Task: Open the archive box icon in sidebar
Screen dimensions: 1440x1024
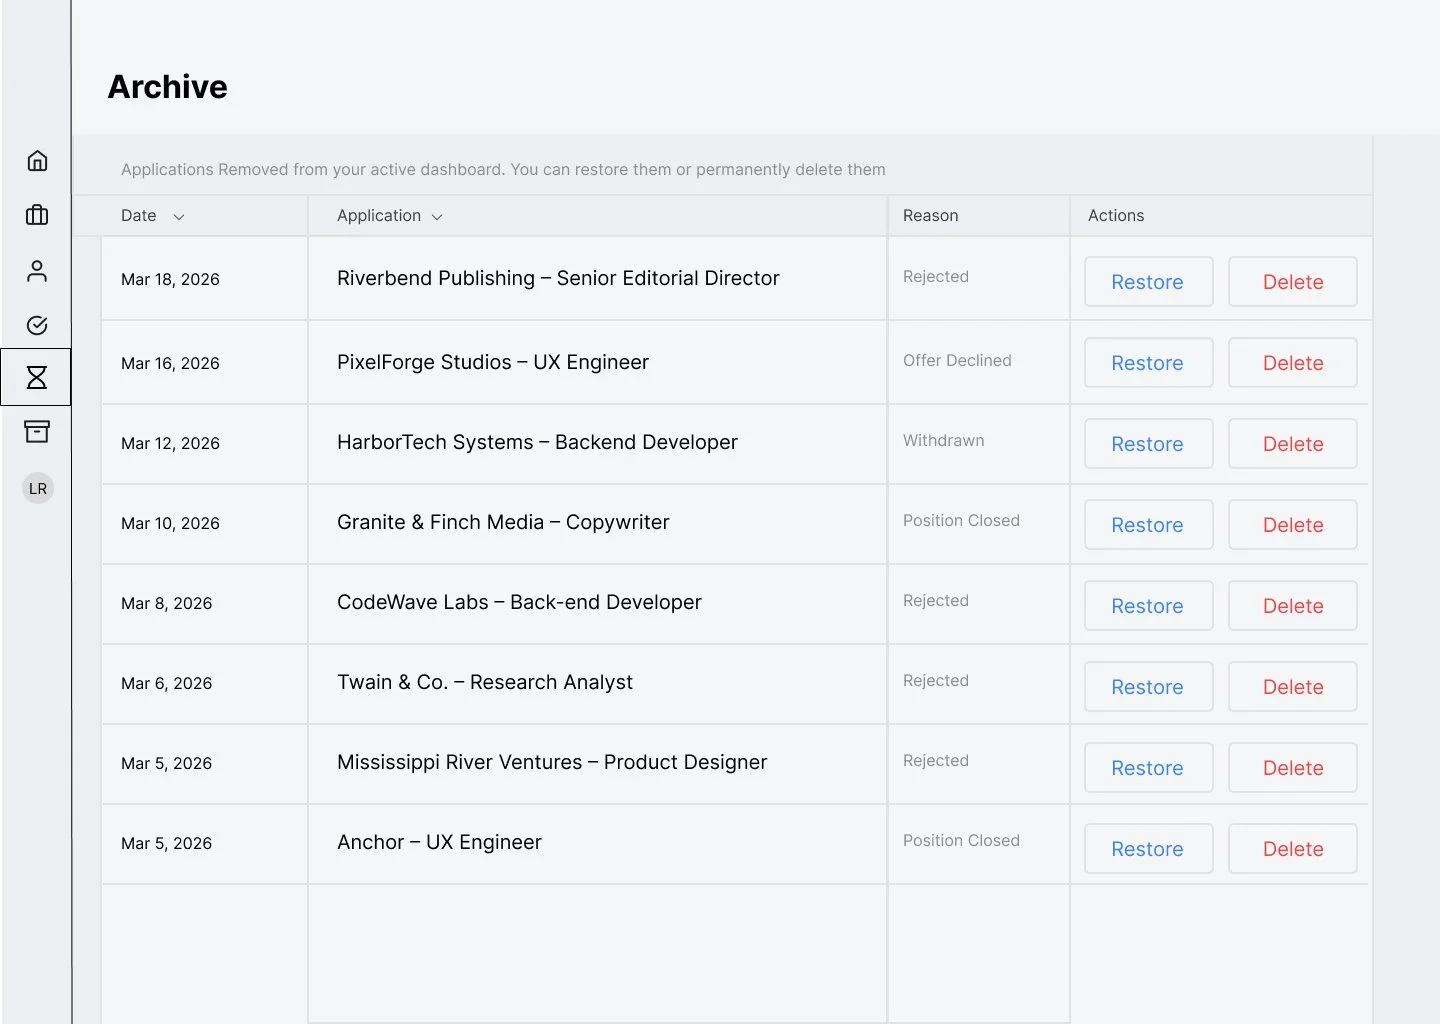Action: point(37,432)
